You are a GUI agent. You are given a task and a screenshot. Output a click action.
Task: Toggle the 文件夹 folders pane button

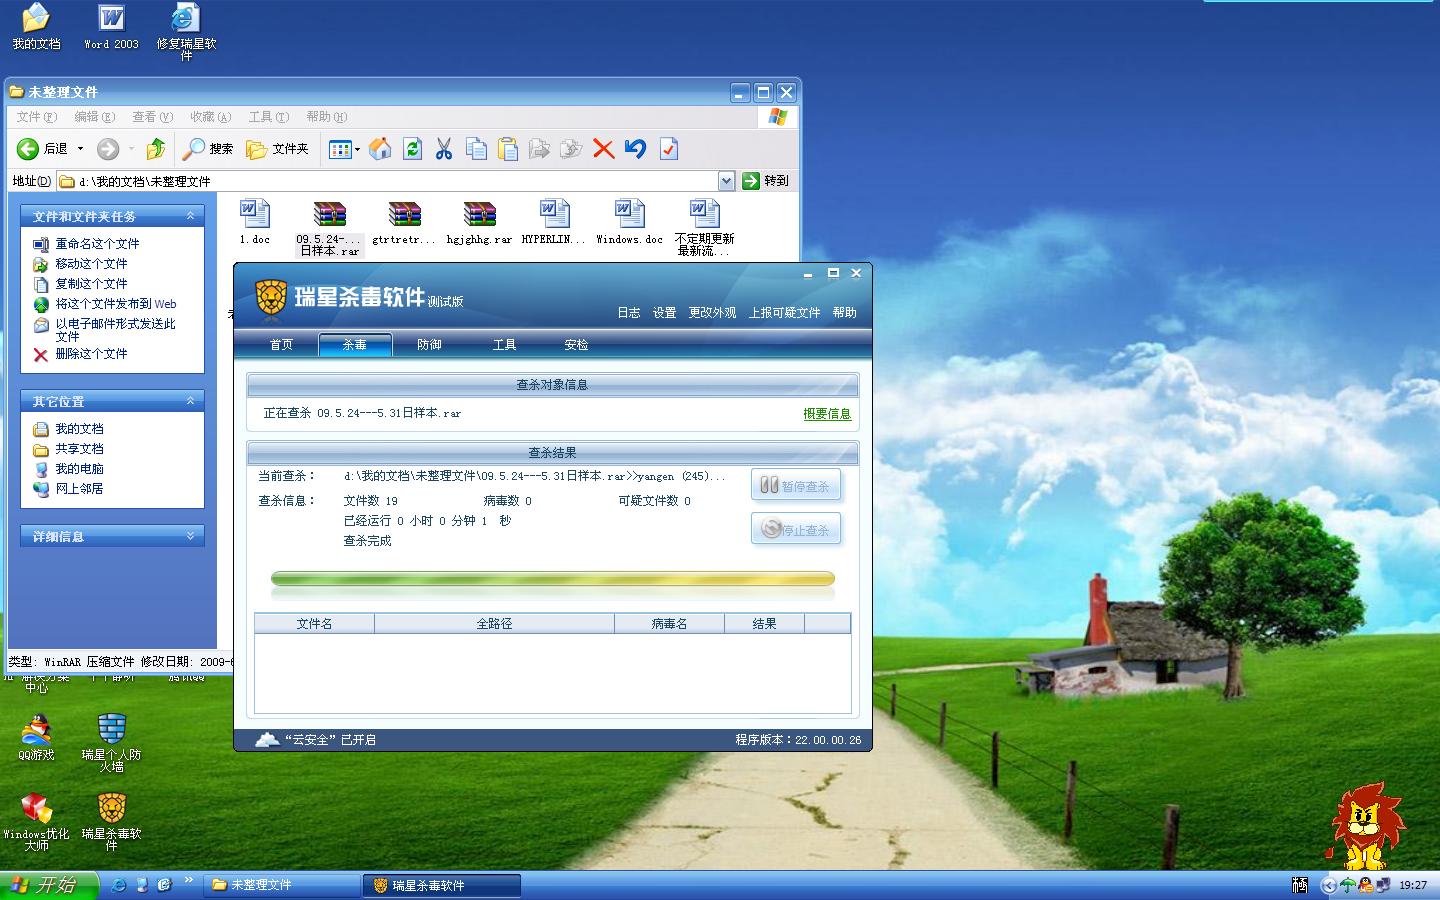[x=278, y=149]
